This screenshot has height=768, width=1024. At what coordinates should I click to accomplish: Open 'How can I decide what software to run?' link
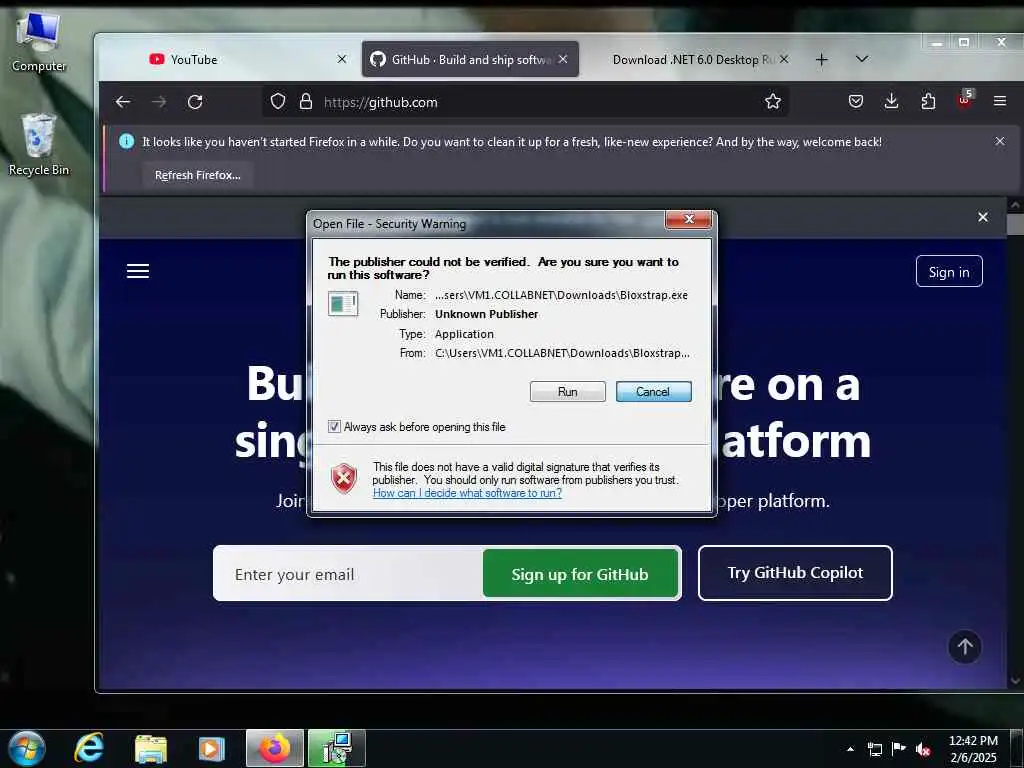point(467,493)
